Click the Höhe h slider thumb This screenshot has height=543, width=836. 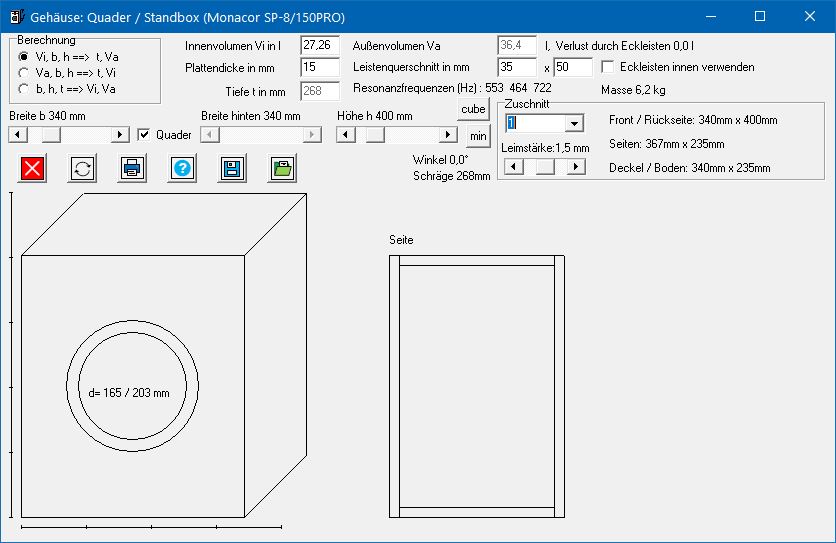375,134
